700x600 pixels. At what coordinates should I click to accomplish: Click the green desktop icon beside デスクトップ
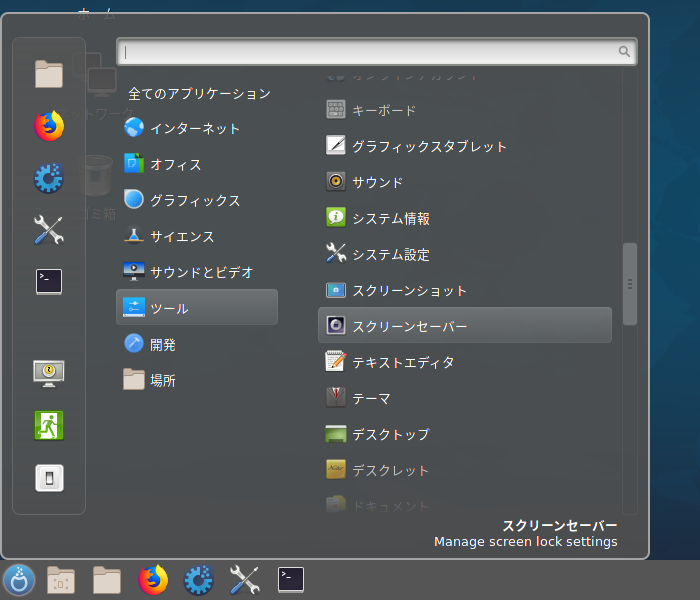[x=336, y=433]
